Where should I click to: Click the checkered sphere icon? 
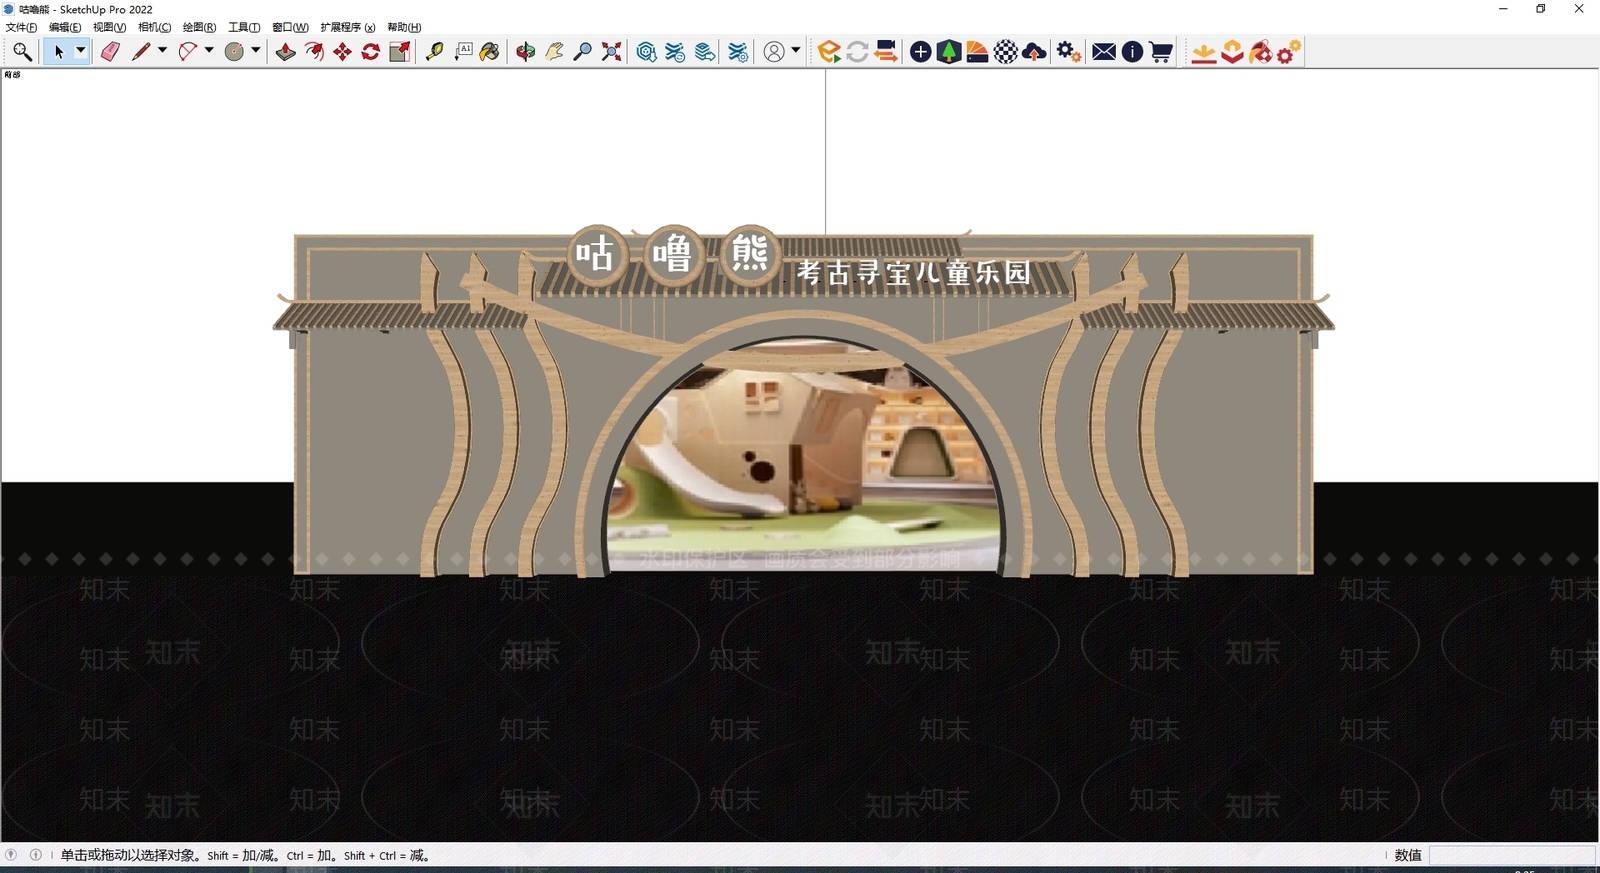click(1006, 52)
